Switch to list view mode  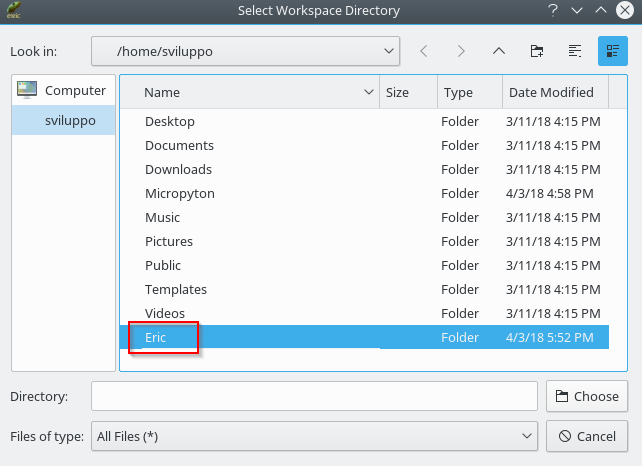tap(575, 51)
